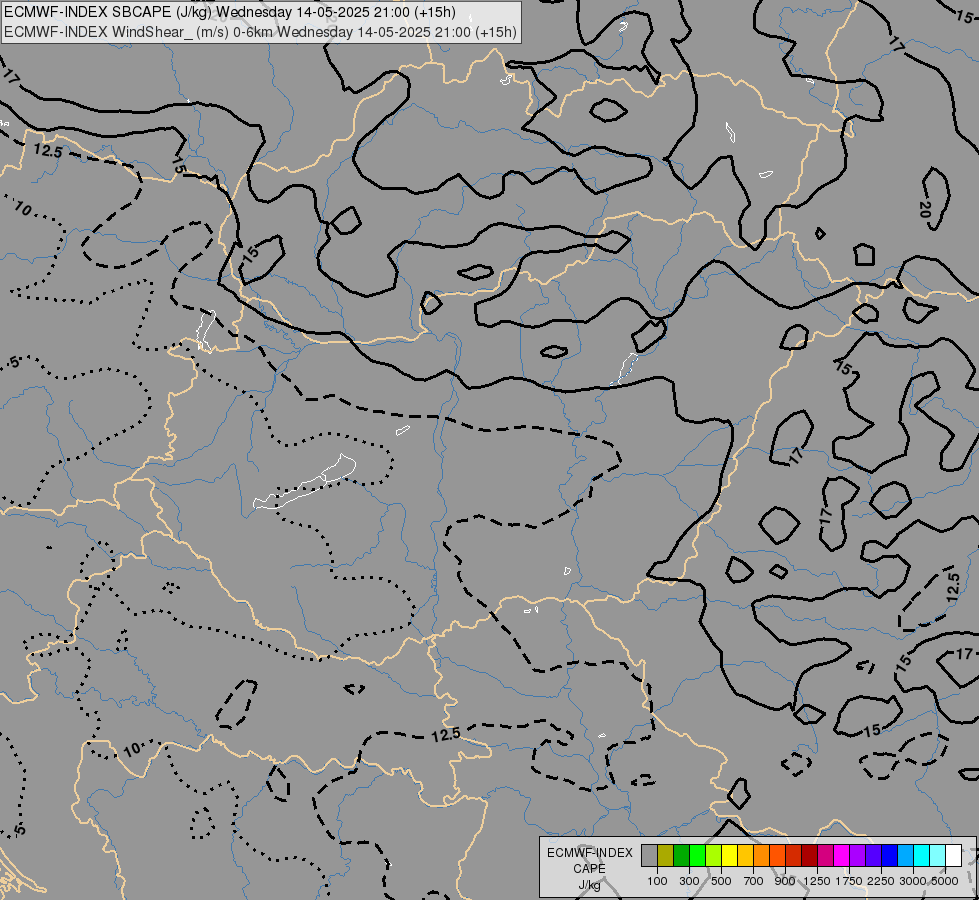The image size is (979, 900).
Task: Pick the pale cyan swatch beside white
Action: [x=938, y=856]
